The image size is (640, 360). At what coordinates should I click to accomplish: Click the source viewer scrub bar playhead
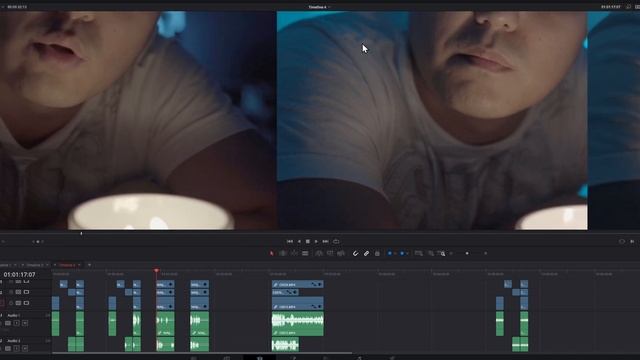click(81, 234)
